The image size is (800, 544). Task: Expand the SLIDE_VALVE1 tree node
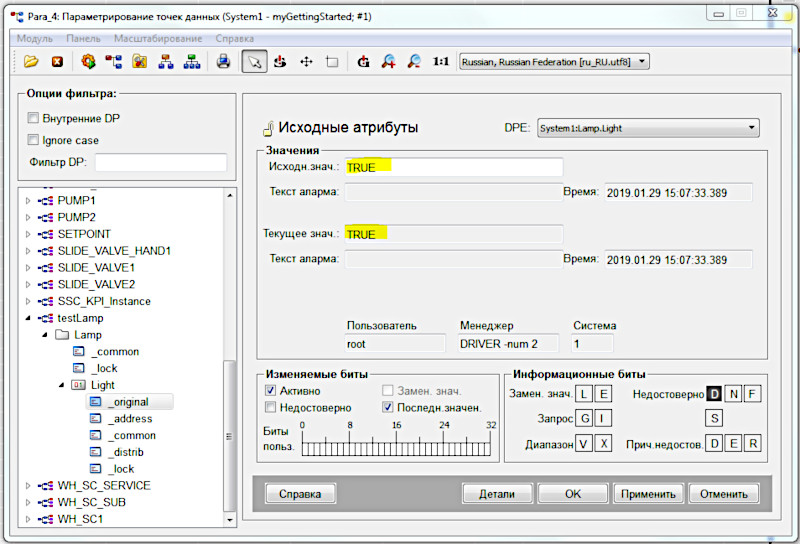coord(28,268)
